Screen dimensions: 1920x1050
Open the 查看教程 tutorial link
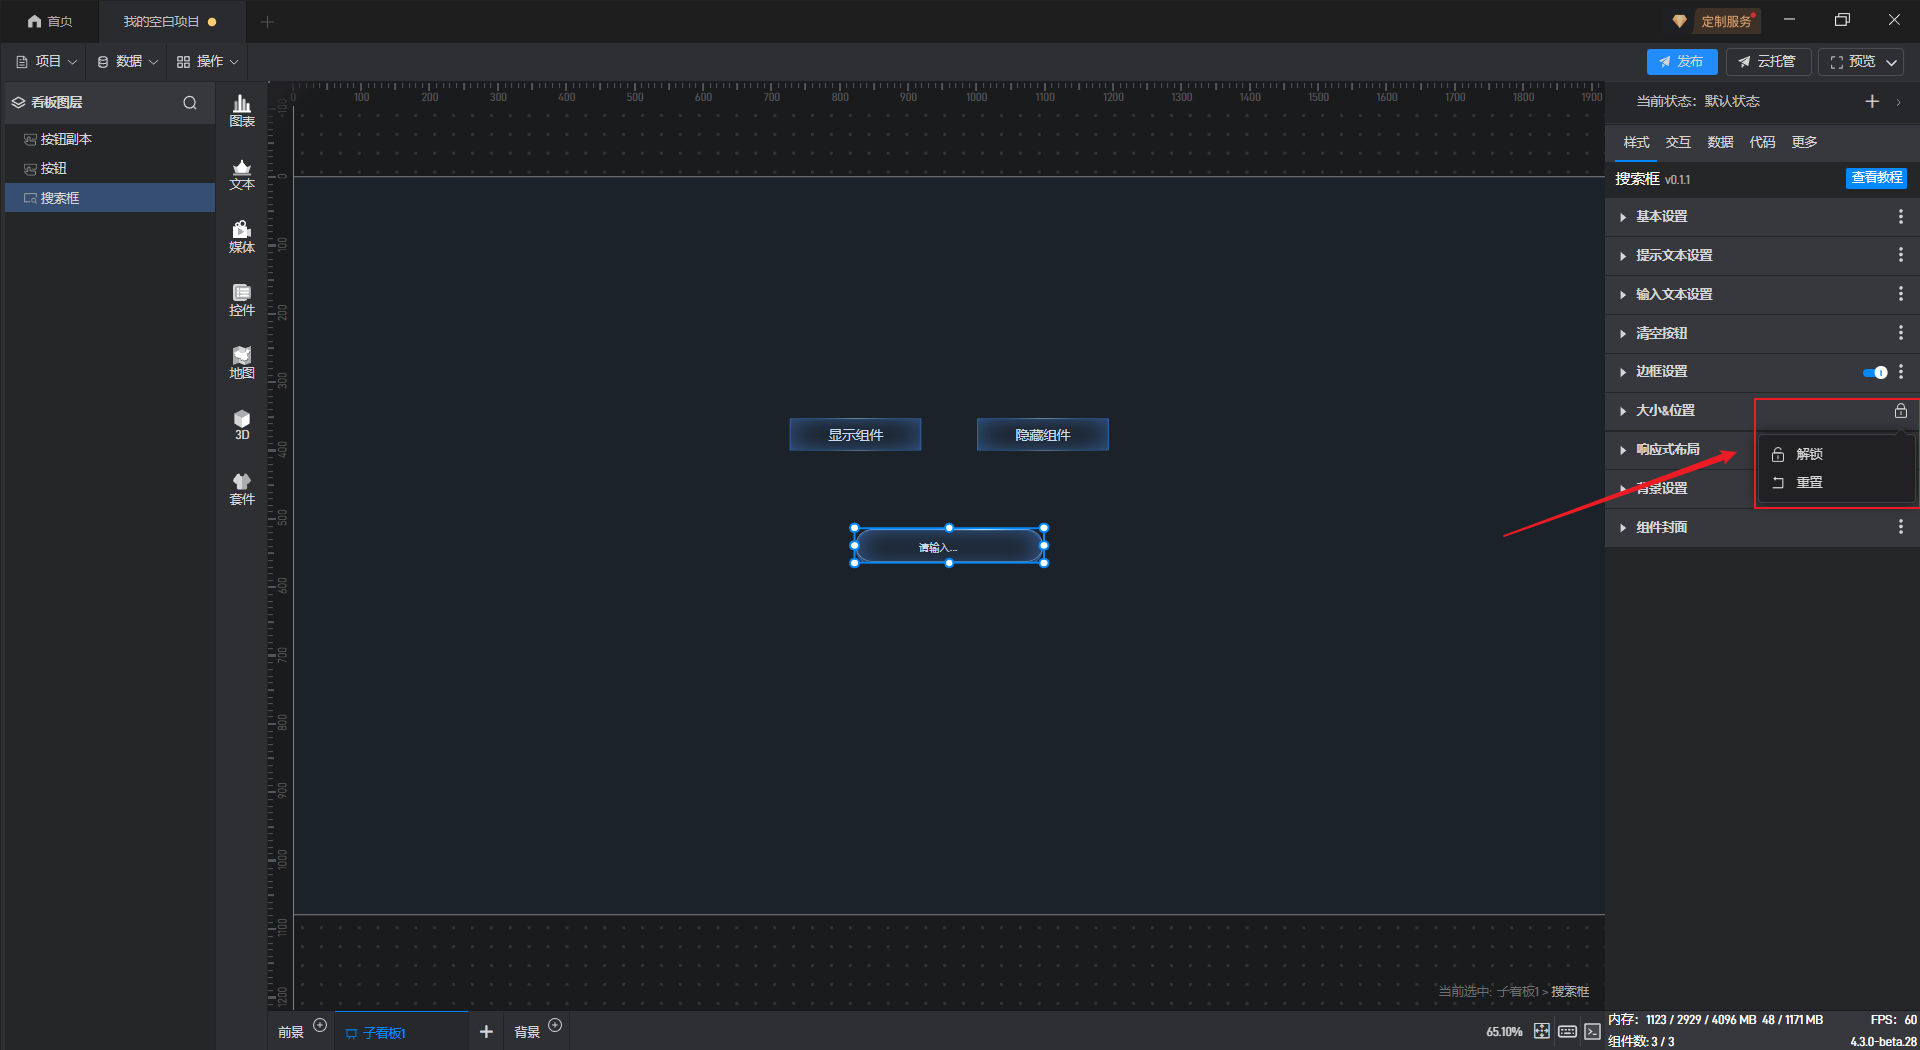(x=1876, y=178)
